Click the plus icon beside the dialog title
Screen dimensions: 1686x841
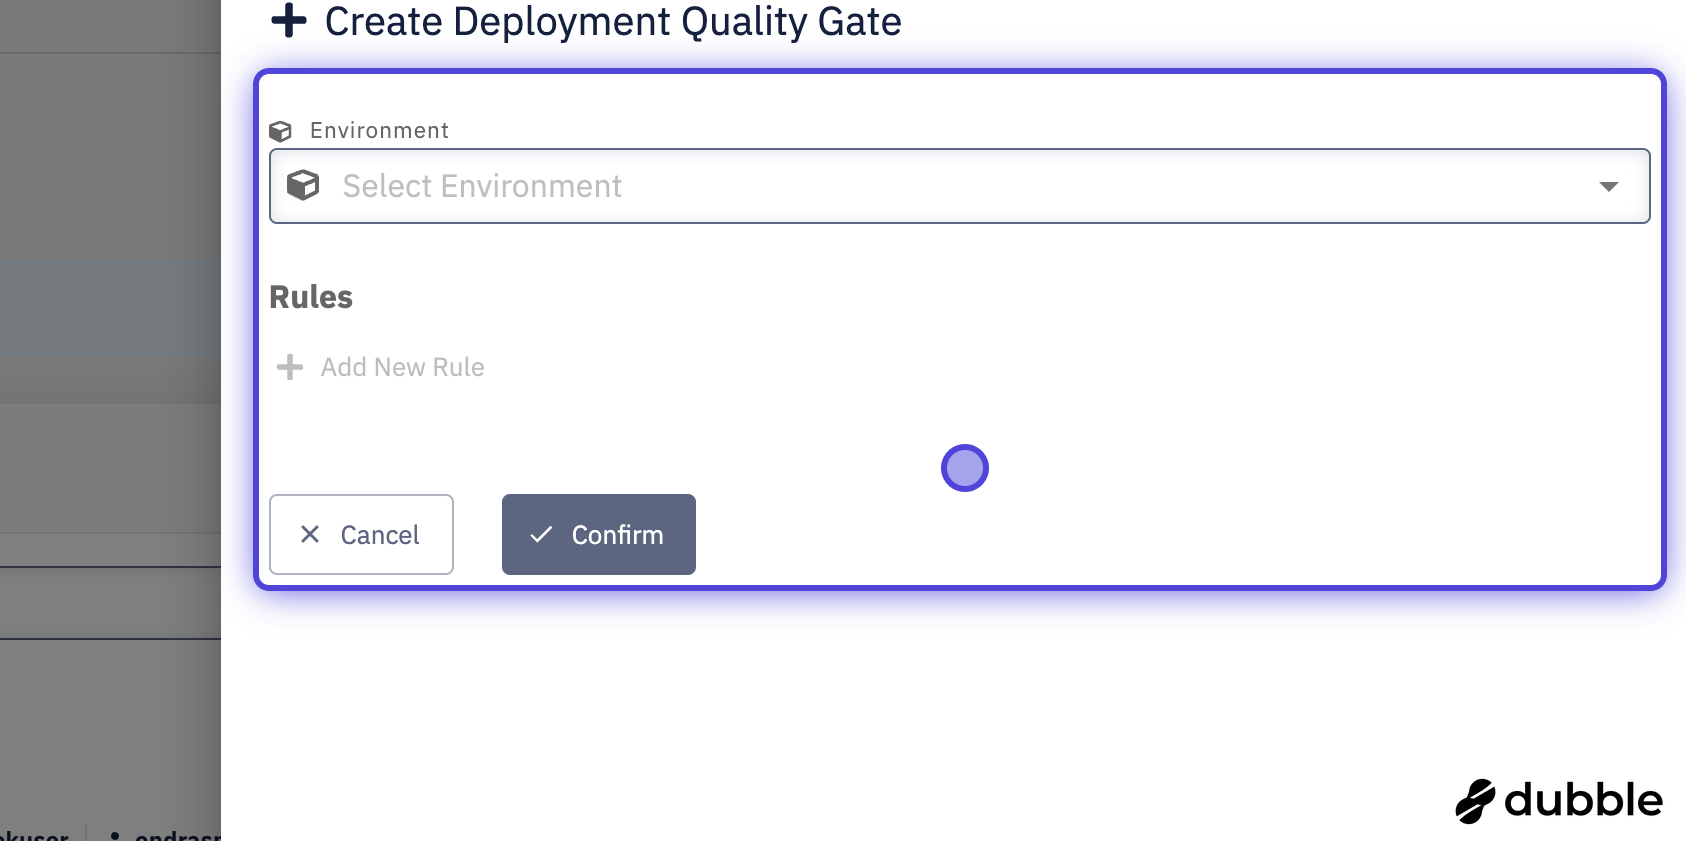[x=289, y=21]
